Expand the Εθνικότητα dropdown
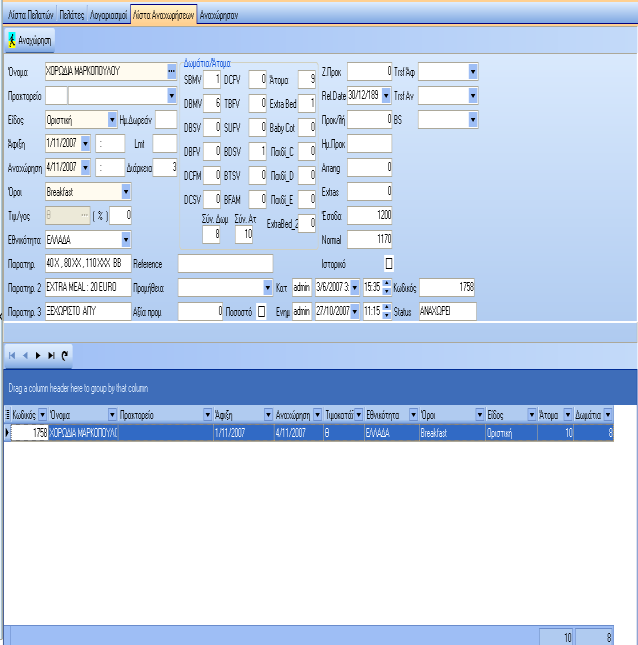This screenshot has height=645, width=638. (126, 239)
